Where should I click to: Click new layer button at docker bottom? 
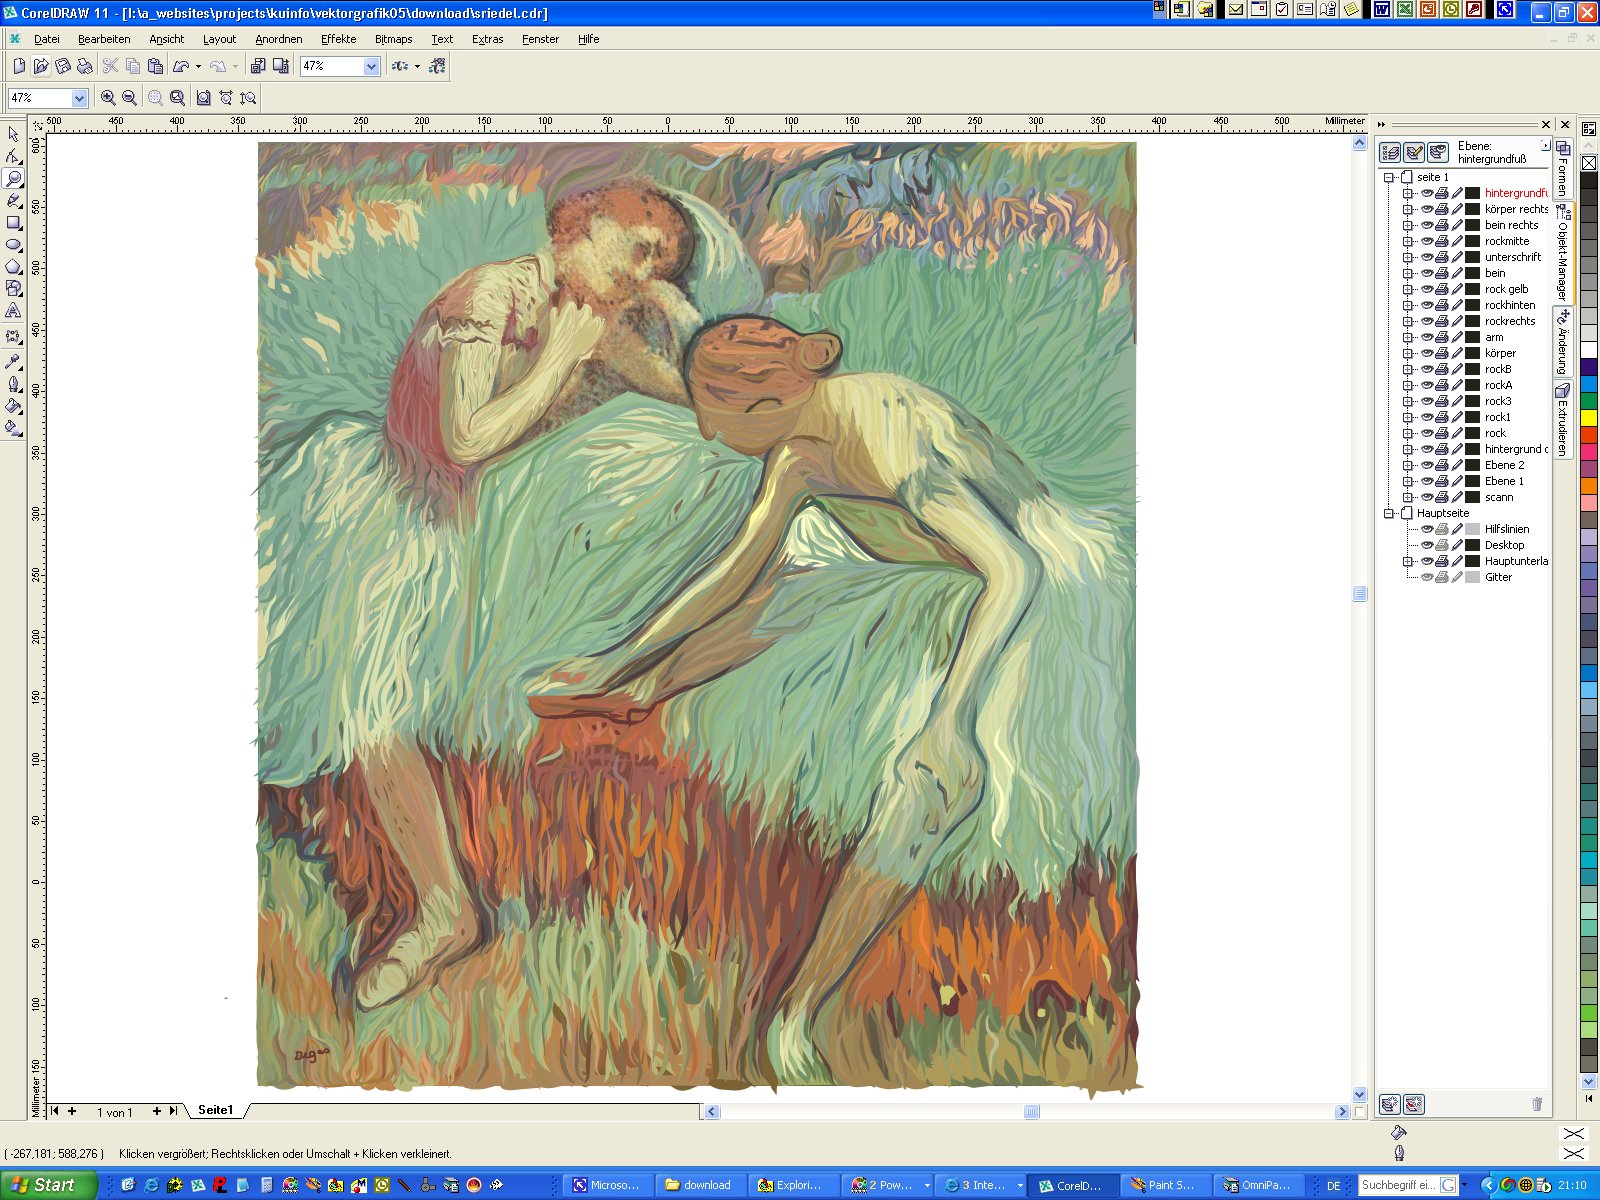pyautogui.click(x=1389, y=1104)
